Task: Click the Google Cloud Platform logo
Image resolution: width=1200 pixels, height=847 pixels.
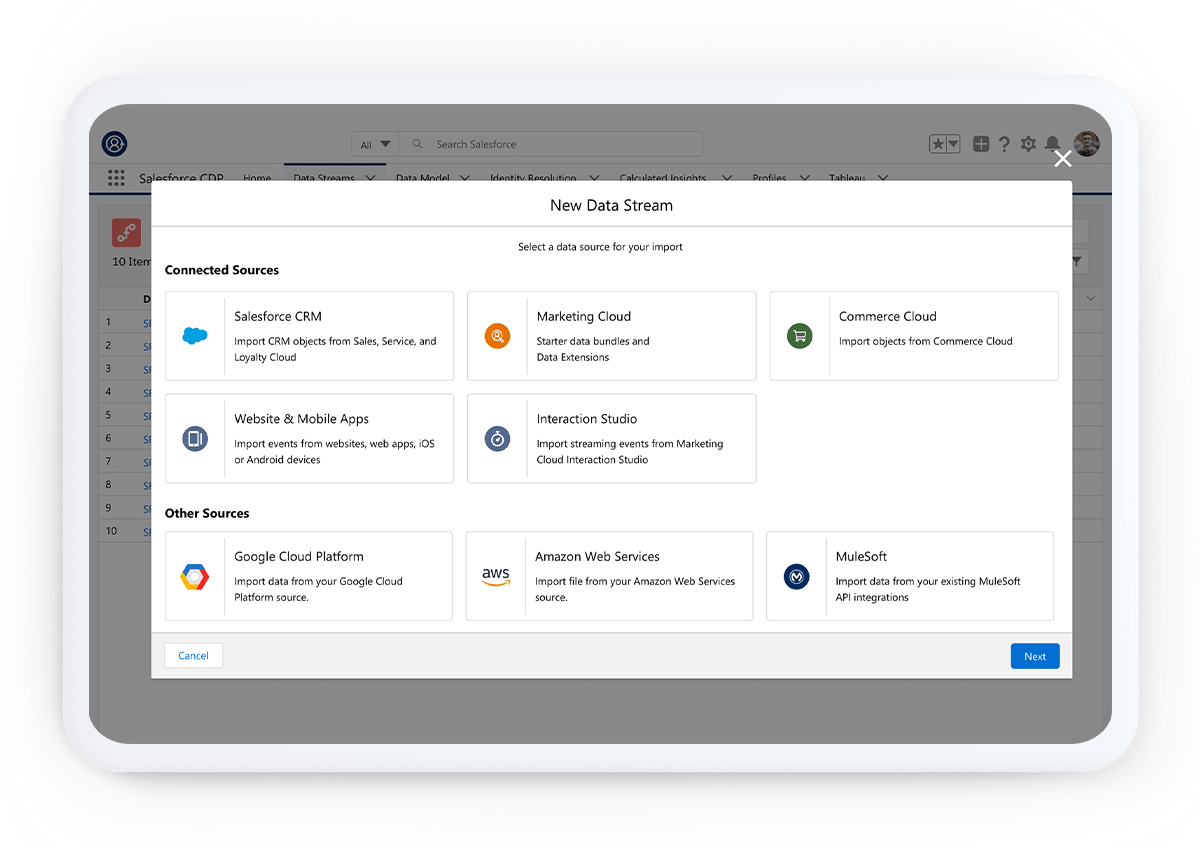Action: click(x=195, y=576)
